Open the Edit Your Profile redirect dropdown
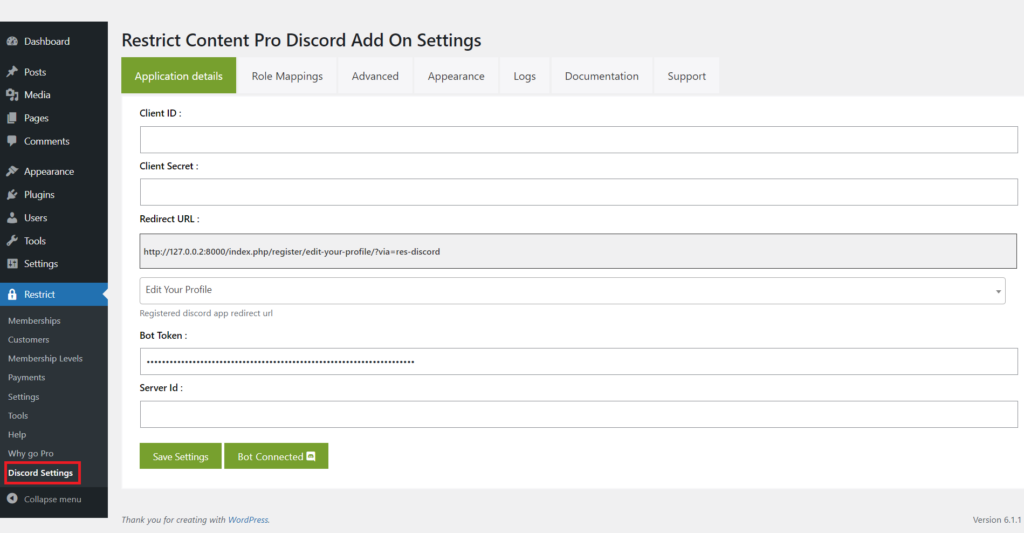Screen dimensions: 1024x533 (572, 290)
